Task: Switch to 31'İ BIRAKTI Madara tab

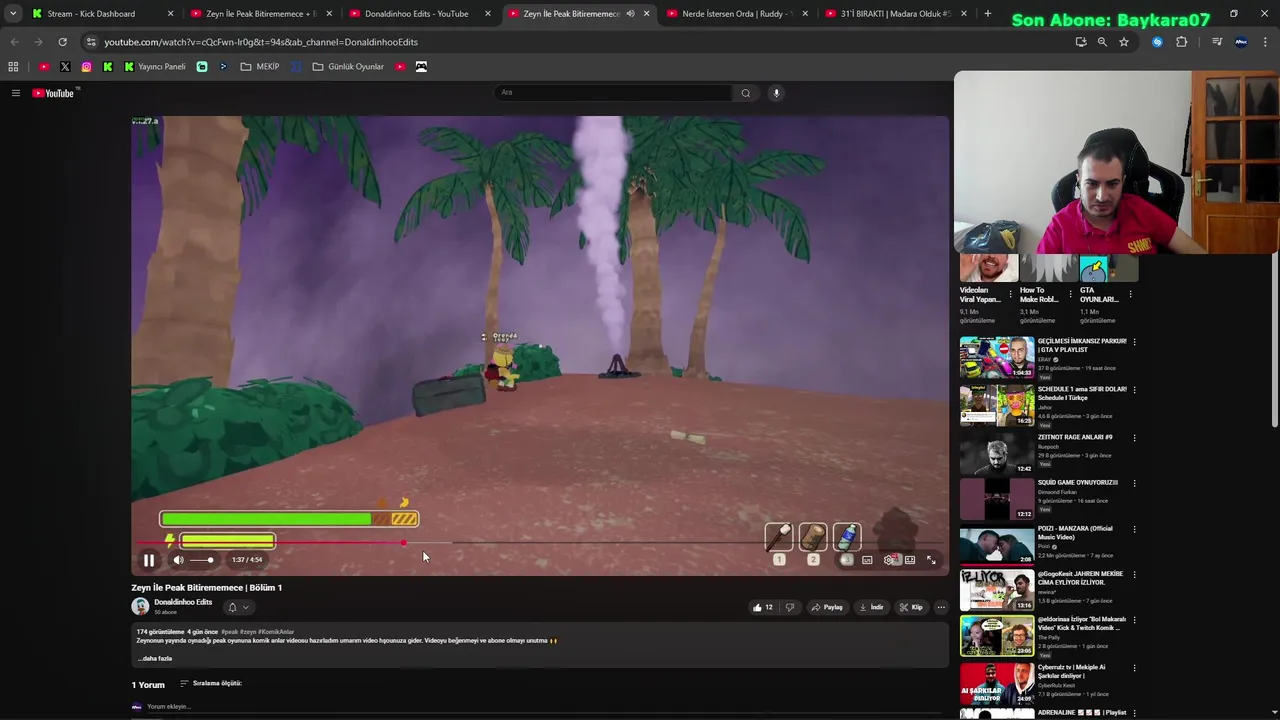Action: [x=895, y=14]
